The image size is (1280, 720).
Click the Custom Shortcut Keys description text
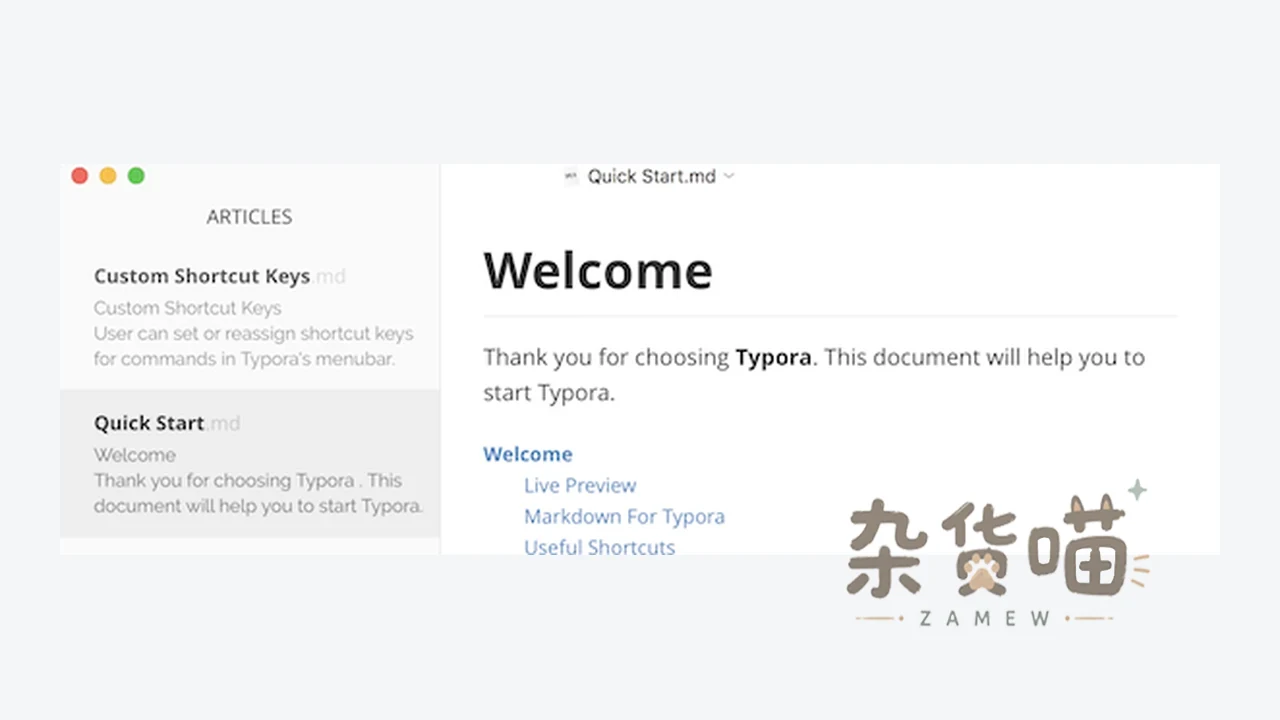253,333
